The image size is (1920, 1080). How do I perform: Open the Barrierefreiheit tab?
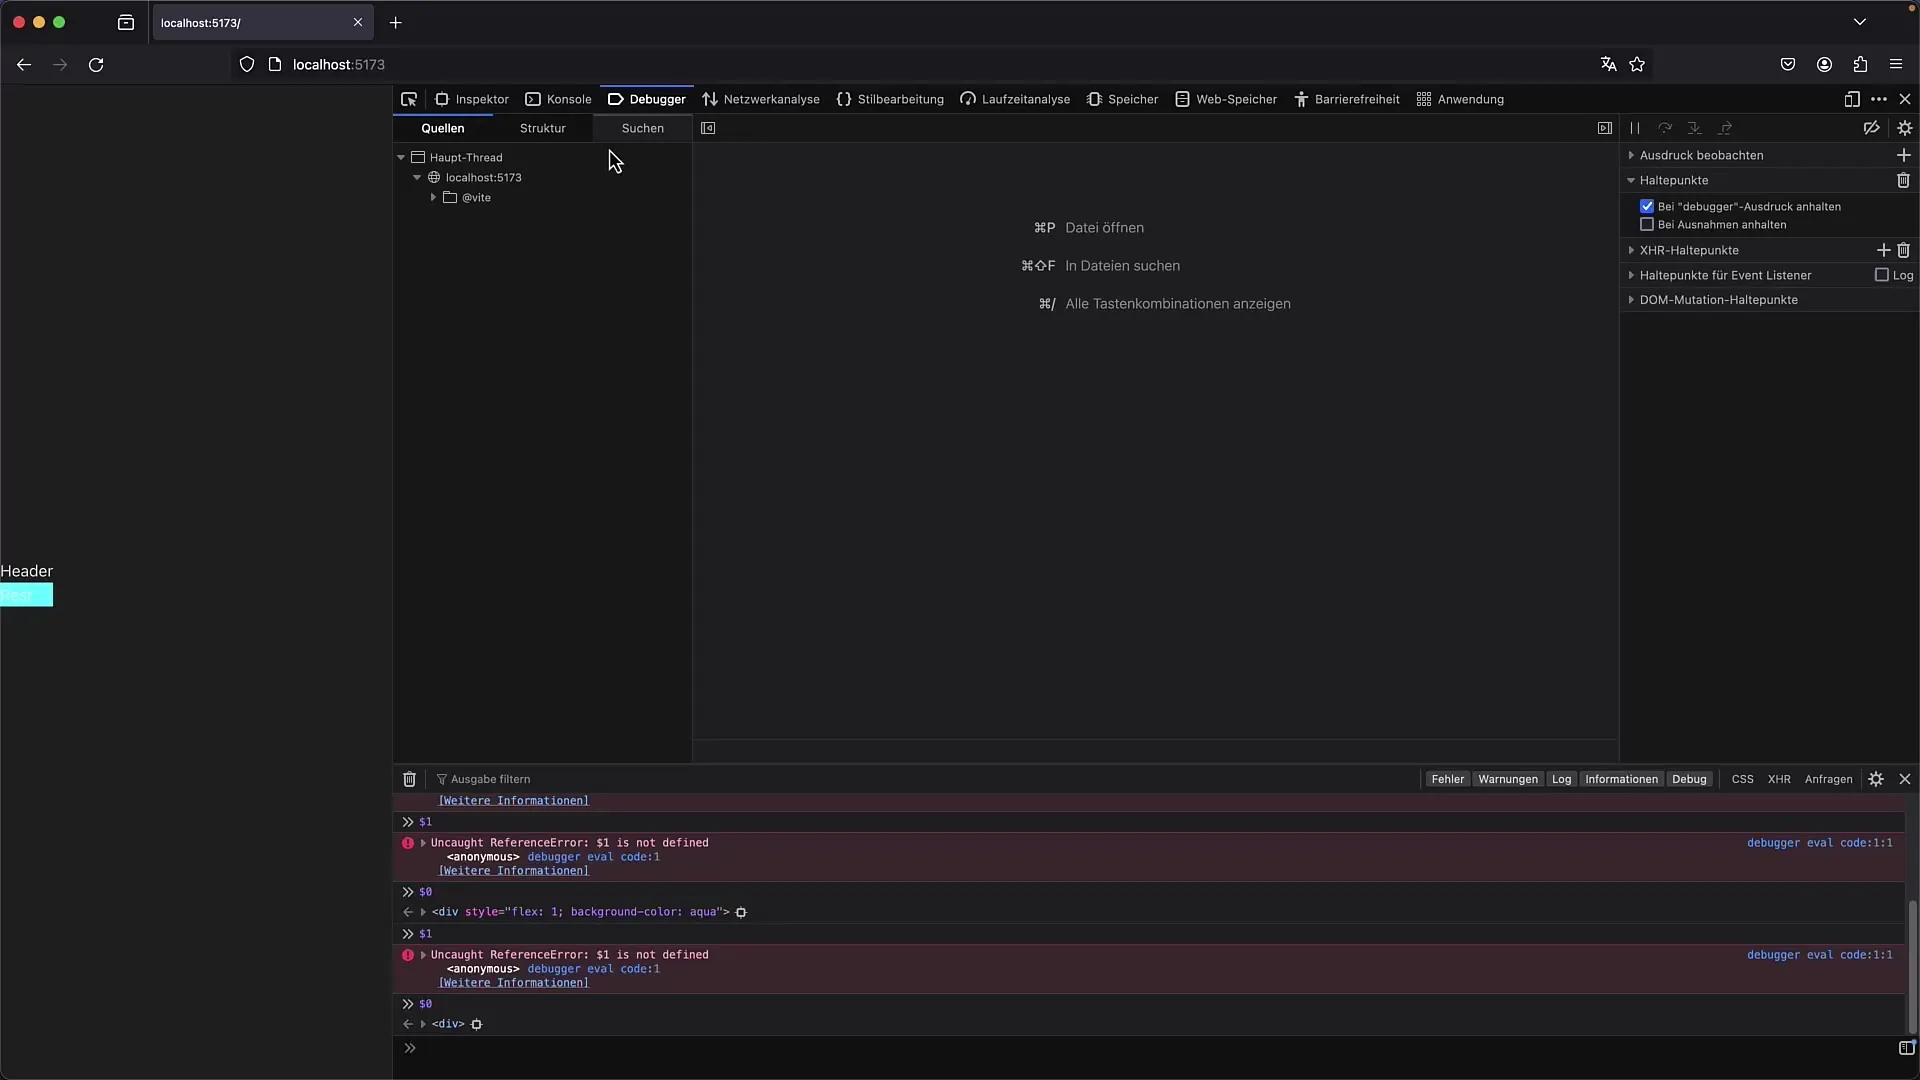click(1347, 99)
